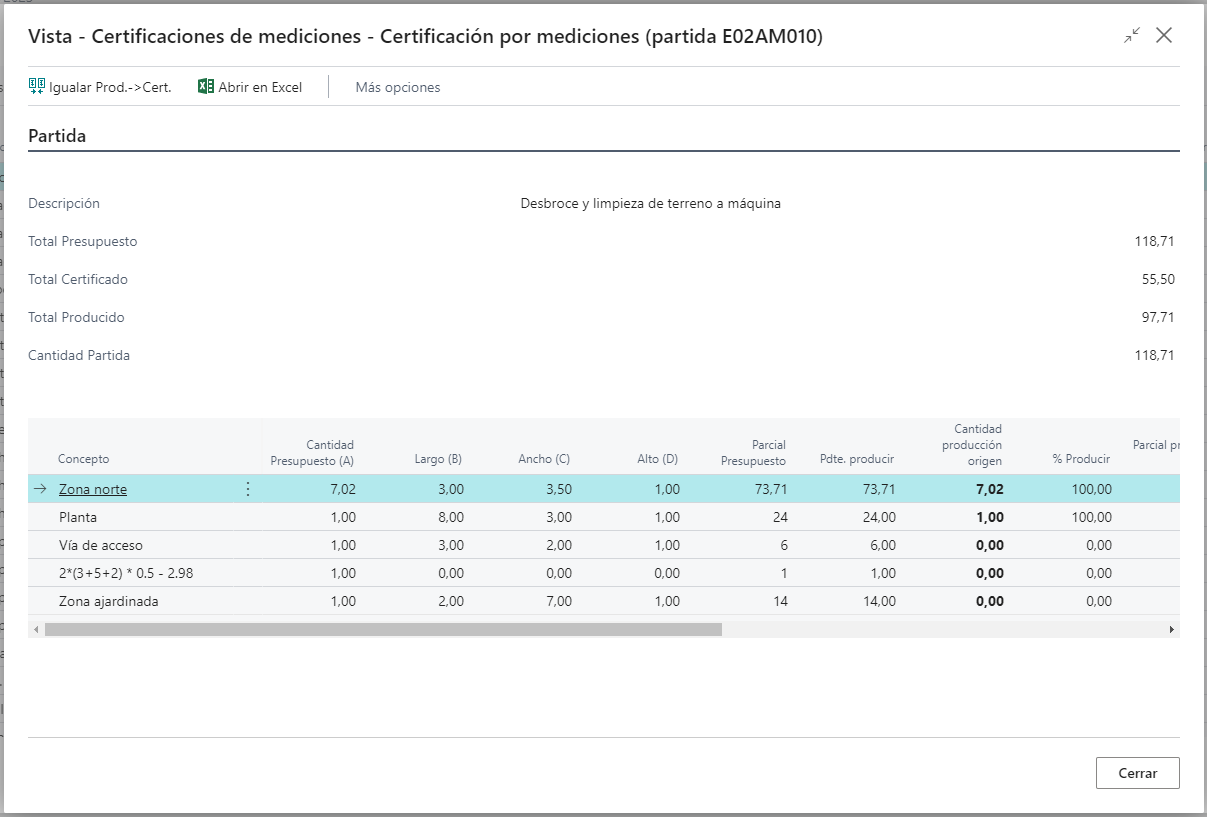
Task: Click the Cantidad Partida value 118,71
Action: click(x=1154, y=355)
